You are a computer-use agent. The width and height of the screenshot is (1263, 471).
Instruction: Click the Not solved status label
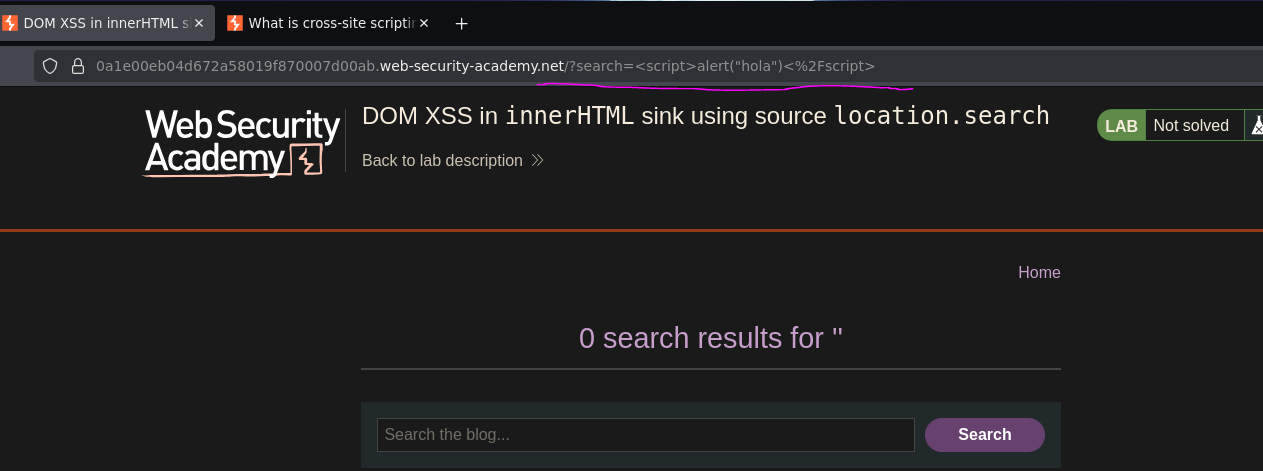coord(1191,125)
